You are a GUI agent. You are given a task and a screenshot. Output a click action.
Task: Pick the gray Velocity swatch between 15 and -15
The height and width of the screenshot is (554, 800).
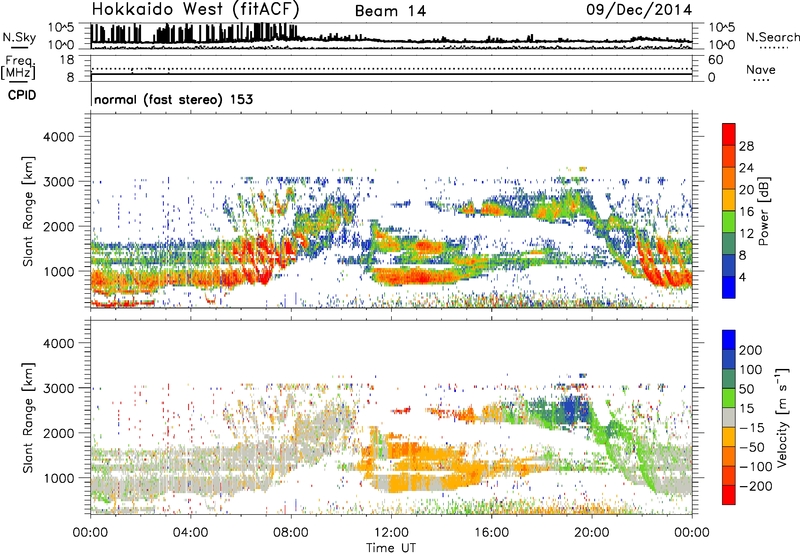click(729, 417)
